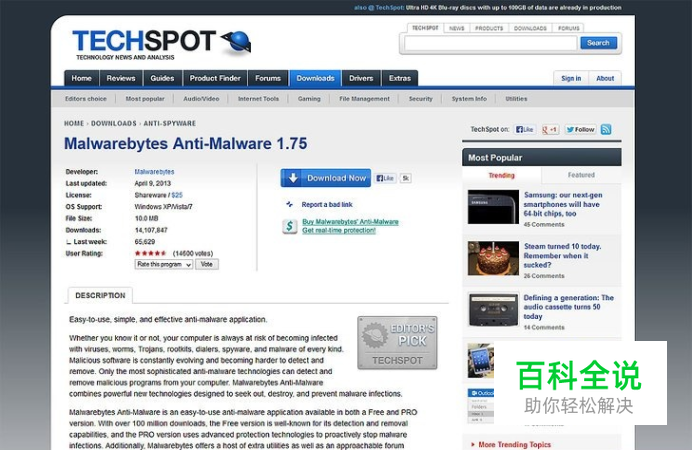692x450 pixels.
Task: Click the Editor's Pick badge
Action: coord(397,342)
